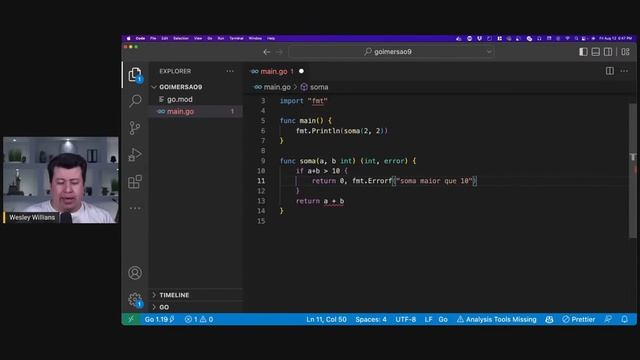
Task: Open the Customize Layout icon
Action: coord(625,52)
